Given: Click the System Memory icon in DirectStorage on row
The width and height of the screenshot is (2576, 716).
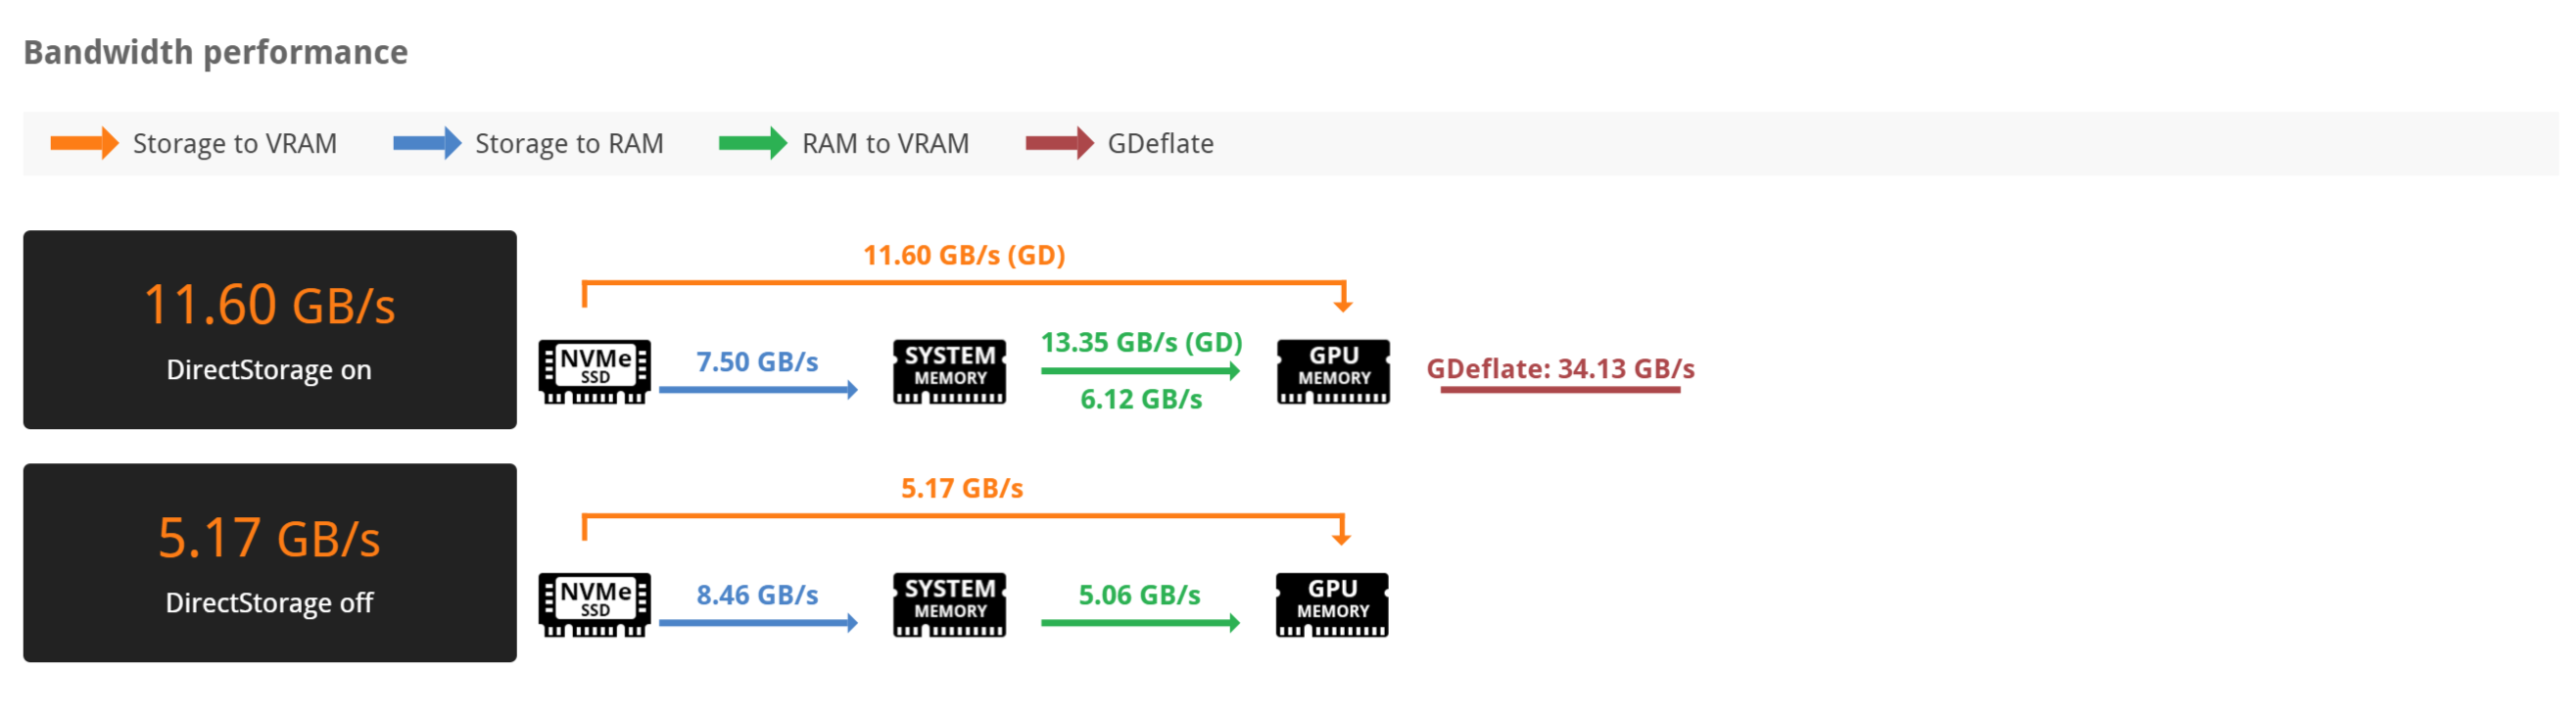Looking at the screenshot, I should coord(949,371).
